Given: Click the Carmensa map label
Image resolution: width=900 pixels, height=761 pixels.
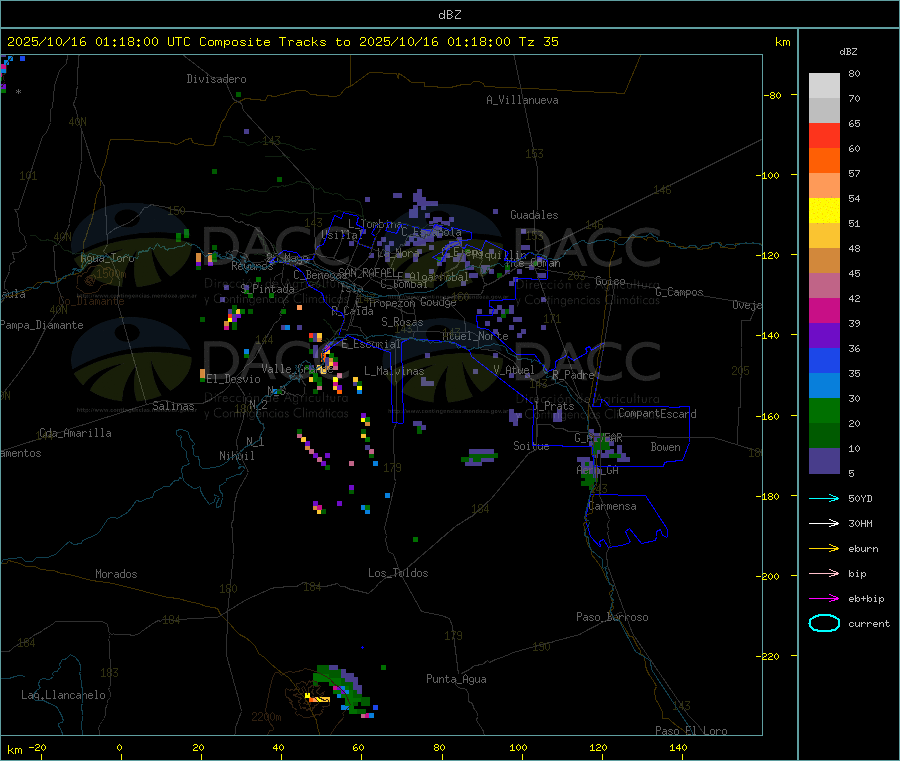Looking at the screenshot, I should pos(612,506).
